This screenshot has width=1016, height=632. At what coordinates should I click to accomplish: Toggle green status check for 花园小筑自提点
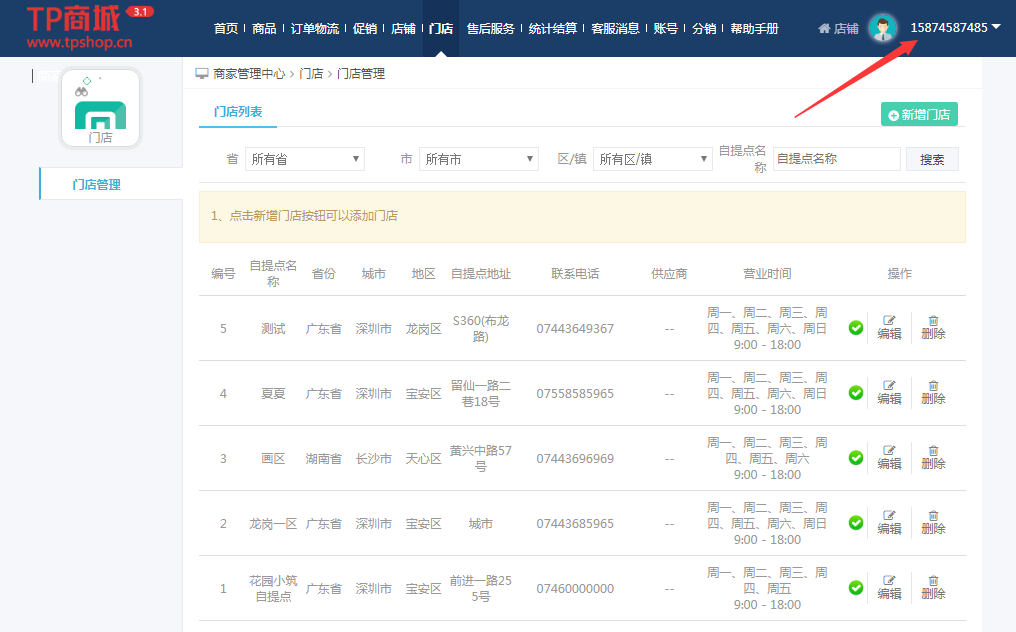(856, 588)
